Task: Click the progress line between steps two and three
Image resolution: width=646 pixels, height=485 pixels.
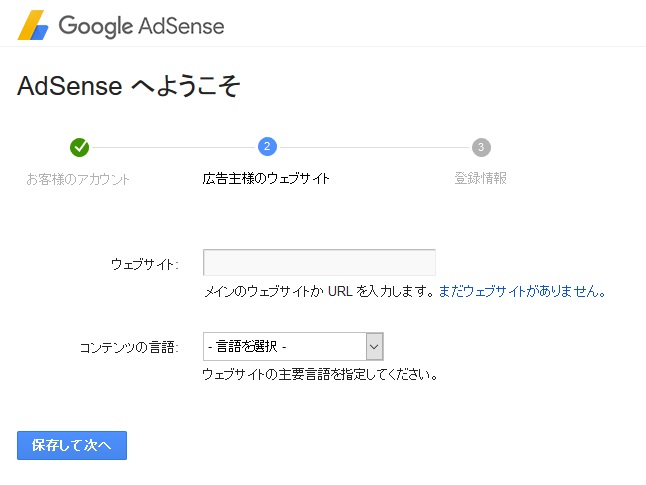Action: click(374, 147)
